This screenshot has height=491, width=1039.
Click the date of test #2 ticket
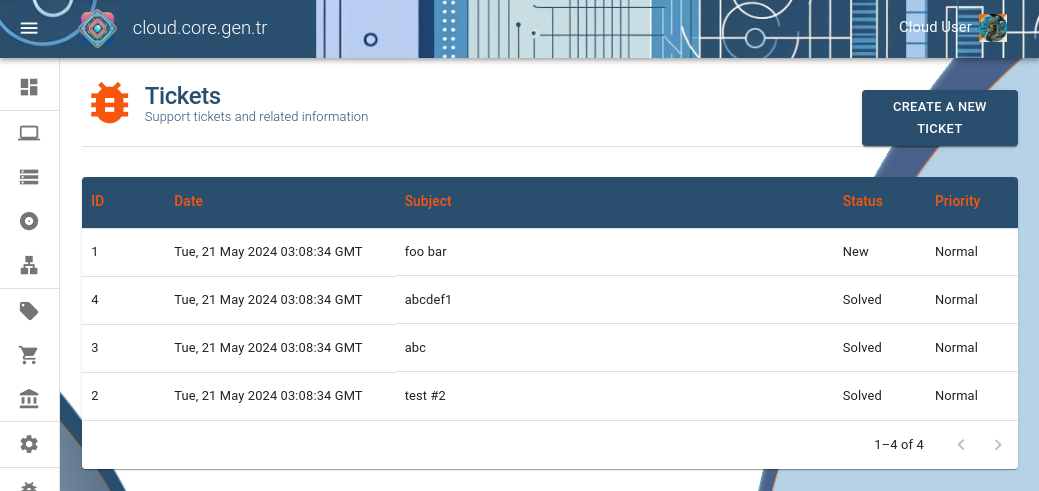pos(268,396)
